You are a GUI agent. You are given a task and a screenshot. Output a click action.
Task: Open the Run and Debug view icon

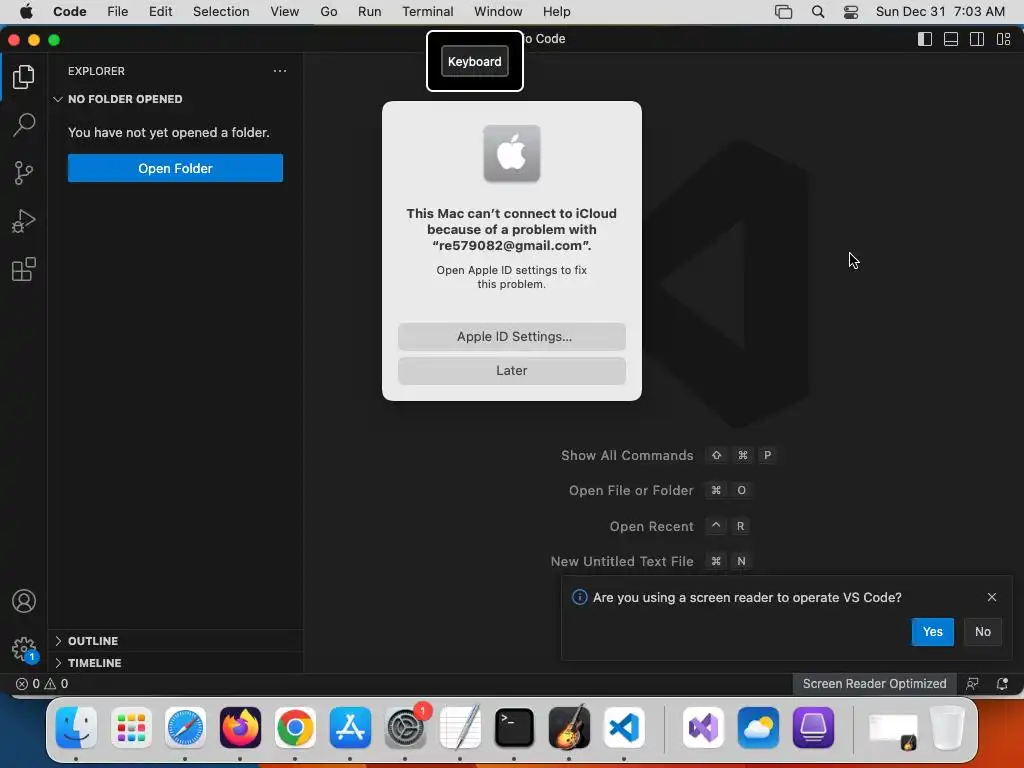click(24, 221)
